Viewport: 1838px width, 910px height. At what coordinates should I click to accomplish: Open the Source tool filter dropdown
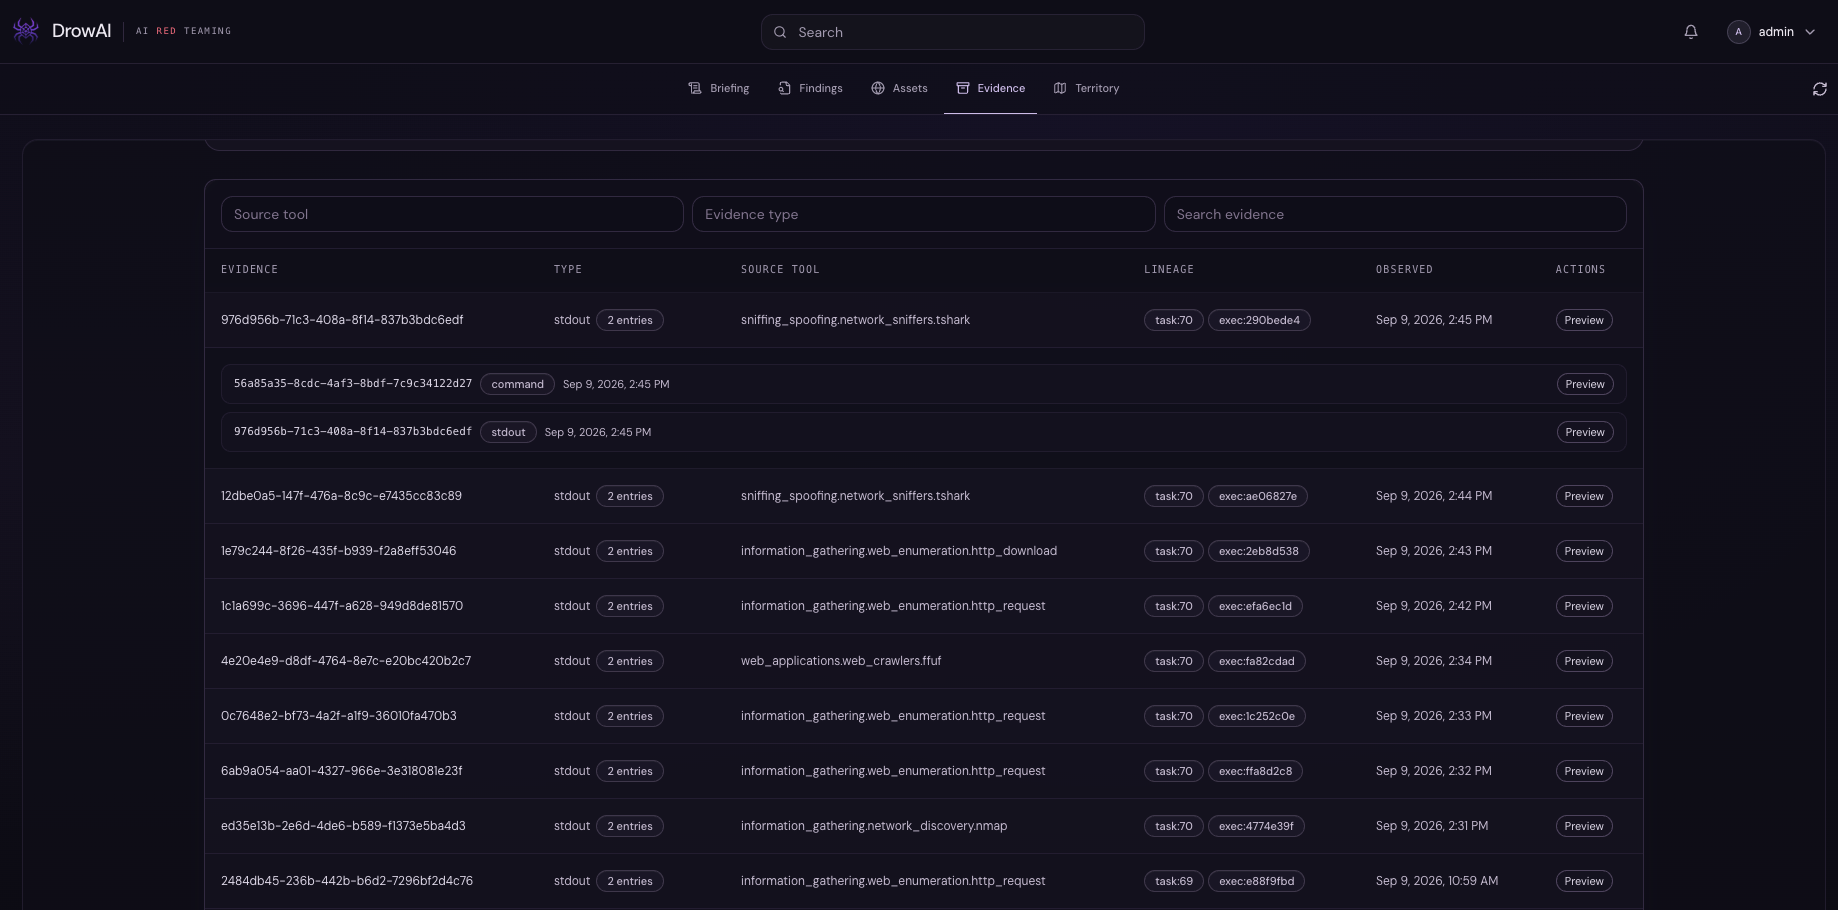coord(452,214)
